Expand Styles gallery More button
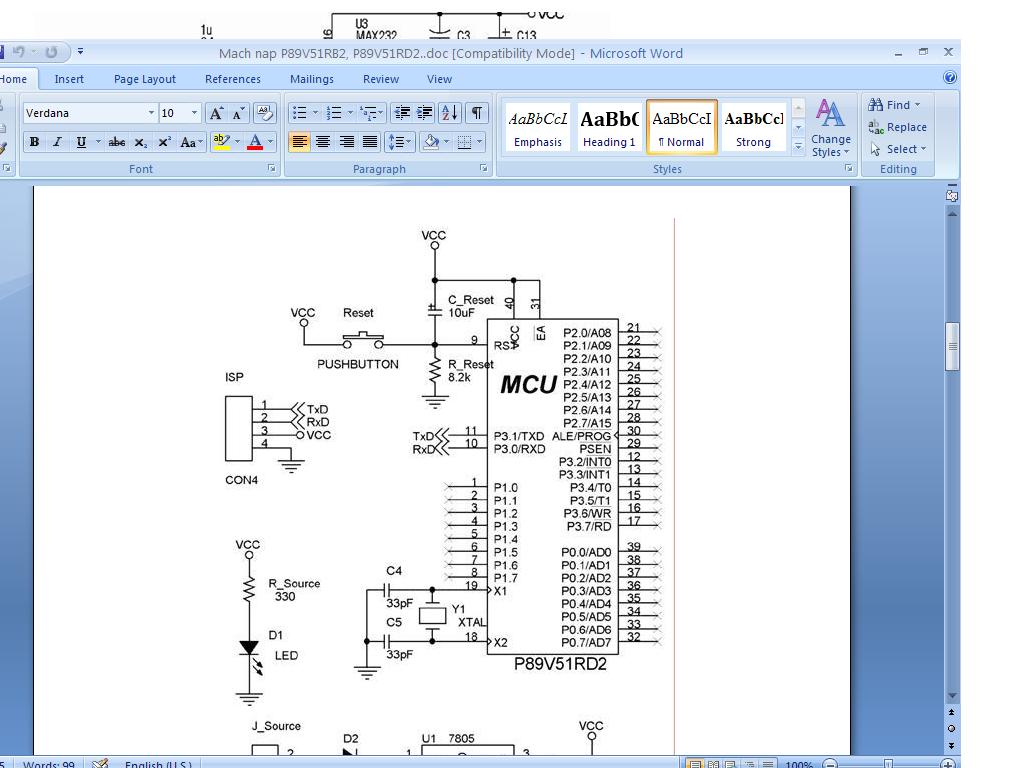The height and width of the screenshot is (768, 1024). point(798,148)
